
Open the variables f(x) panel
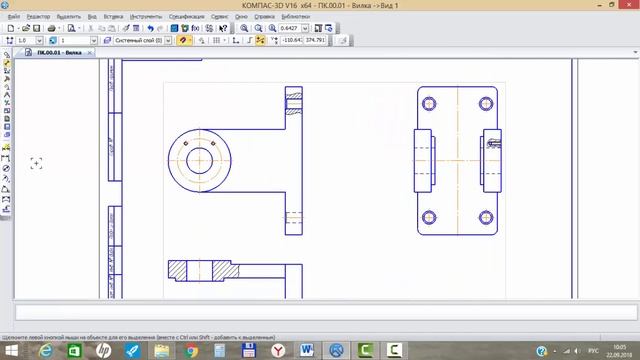(x=196, y=28)
